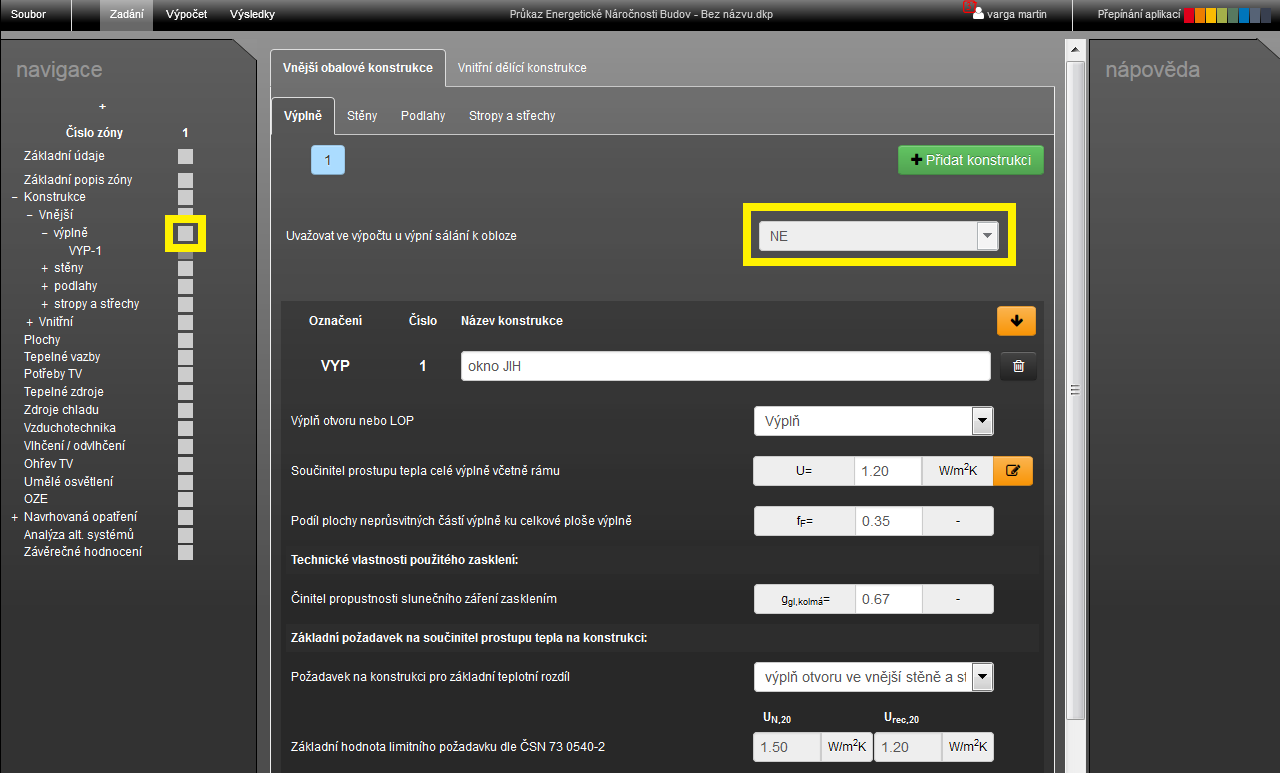Collapse the výplně tree node
This screenshot has height=773, width=1280.
(x=44, y=233)
